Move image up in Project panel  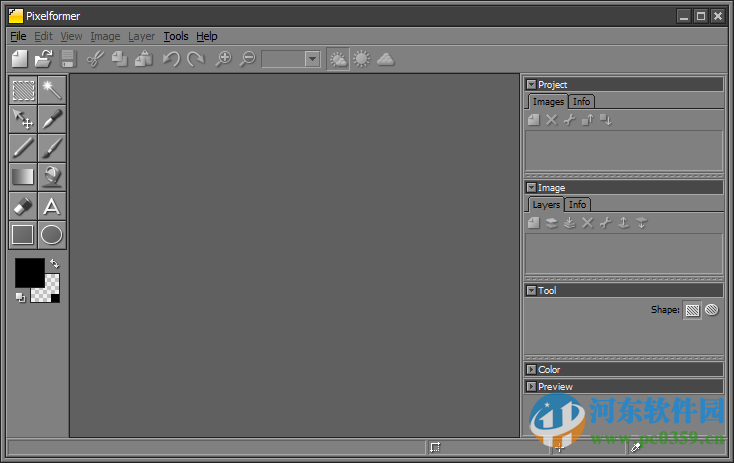[587, 120]
